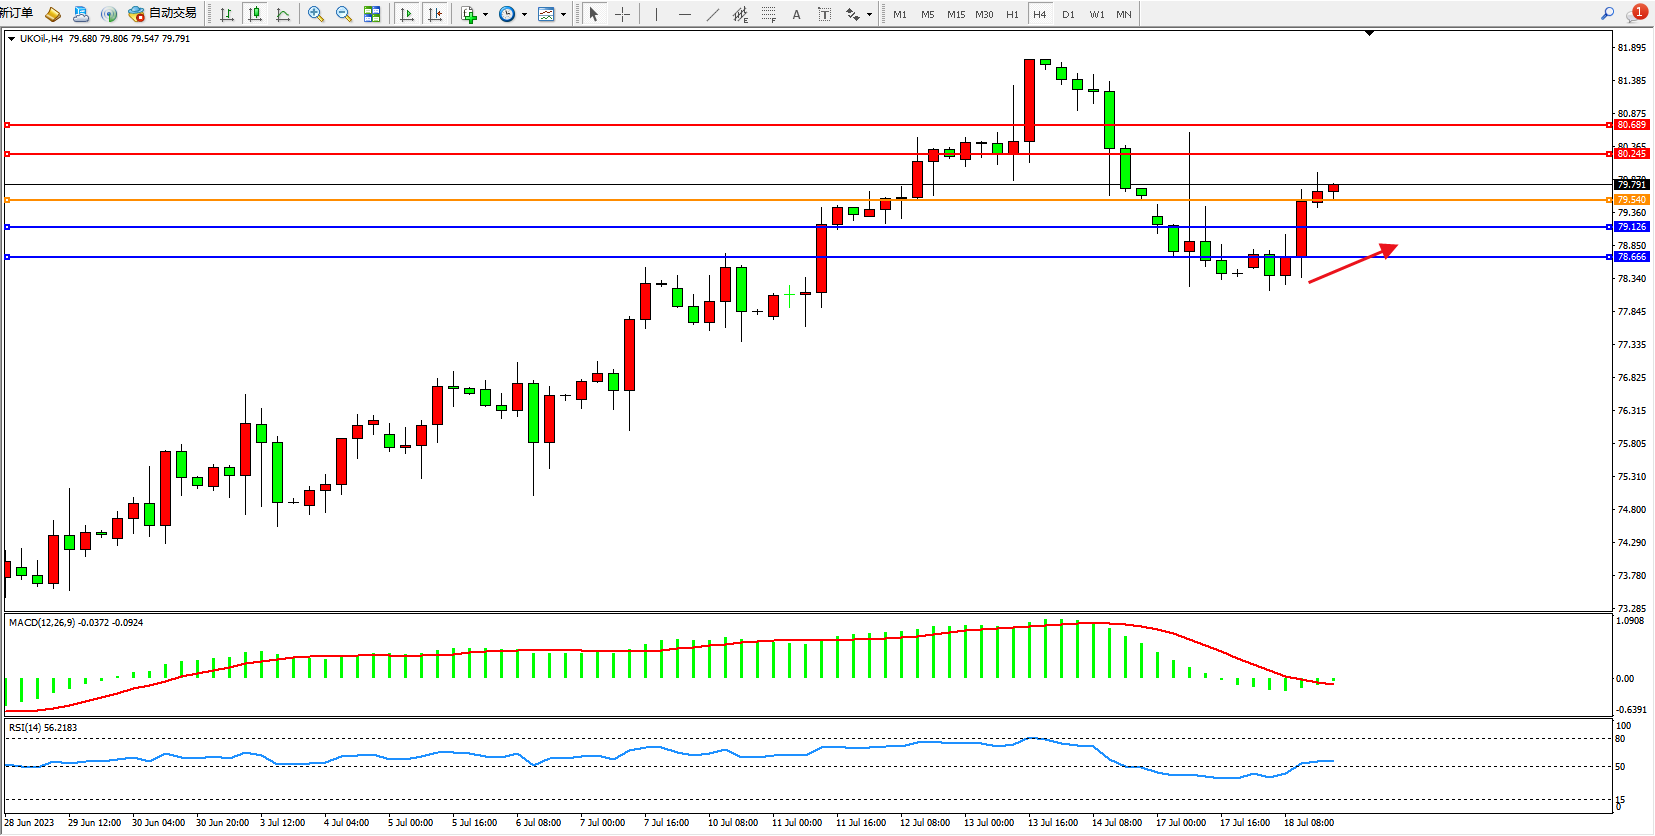Viewport: 1655px width, 836px height.
Task: Open the search magnifier at top right
Action: click(x=1607, y=14)
